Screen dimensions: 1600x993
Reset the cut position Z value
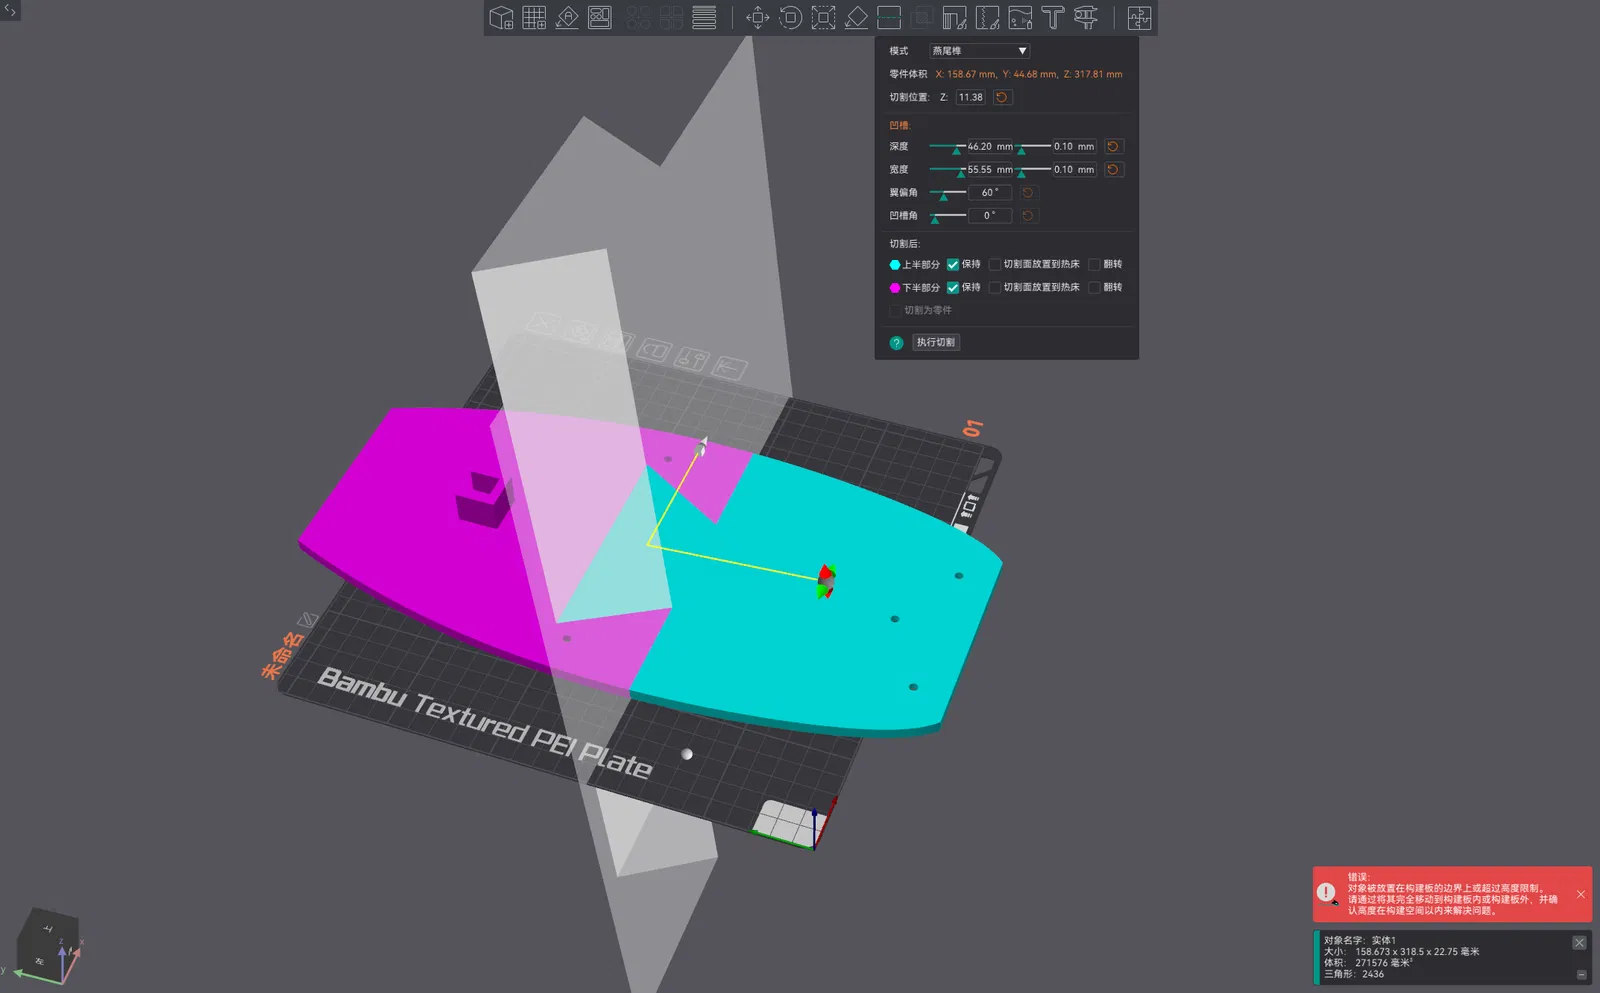1002,97
